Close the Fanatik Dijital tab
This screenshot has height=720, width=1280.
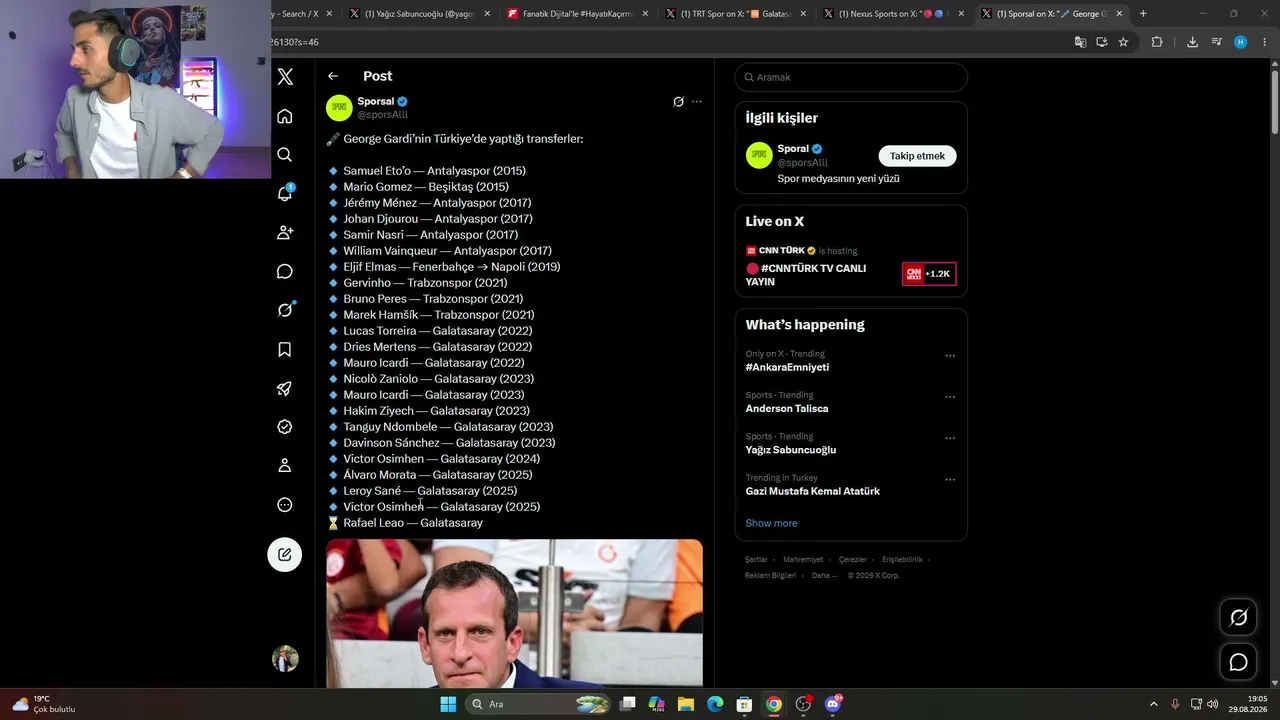(645, 14)
